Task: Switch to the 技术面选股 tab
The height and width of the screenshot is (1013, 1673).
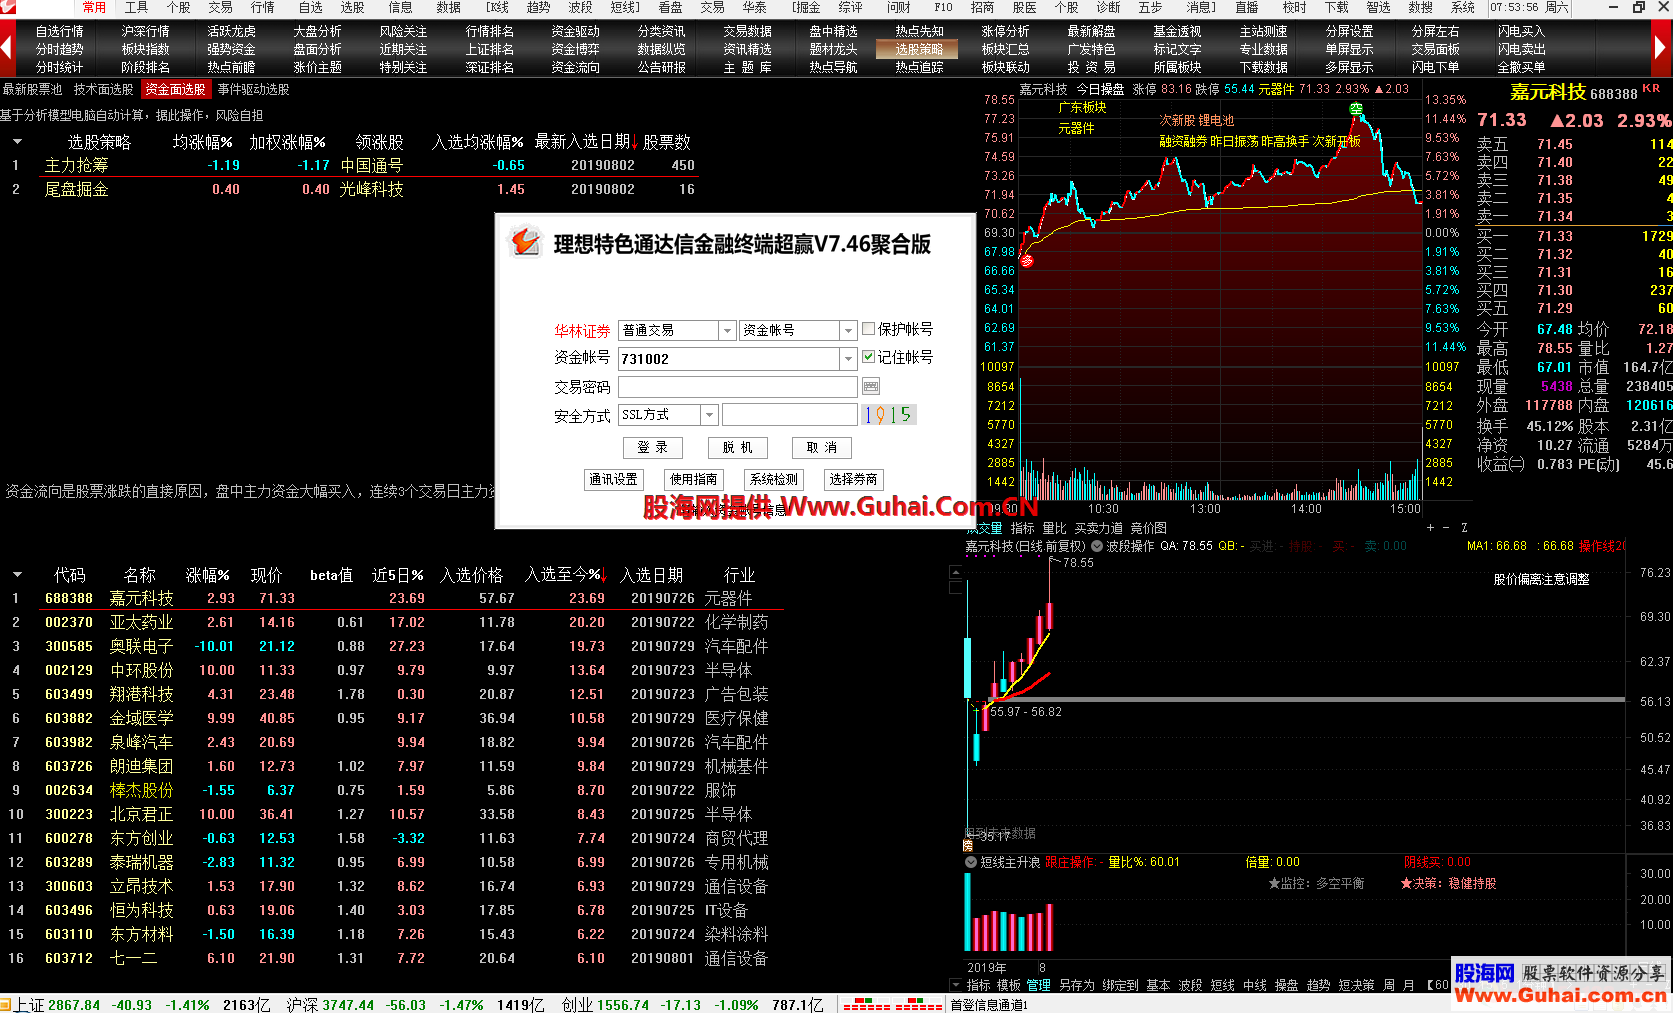Action: (x=104, y=90)
